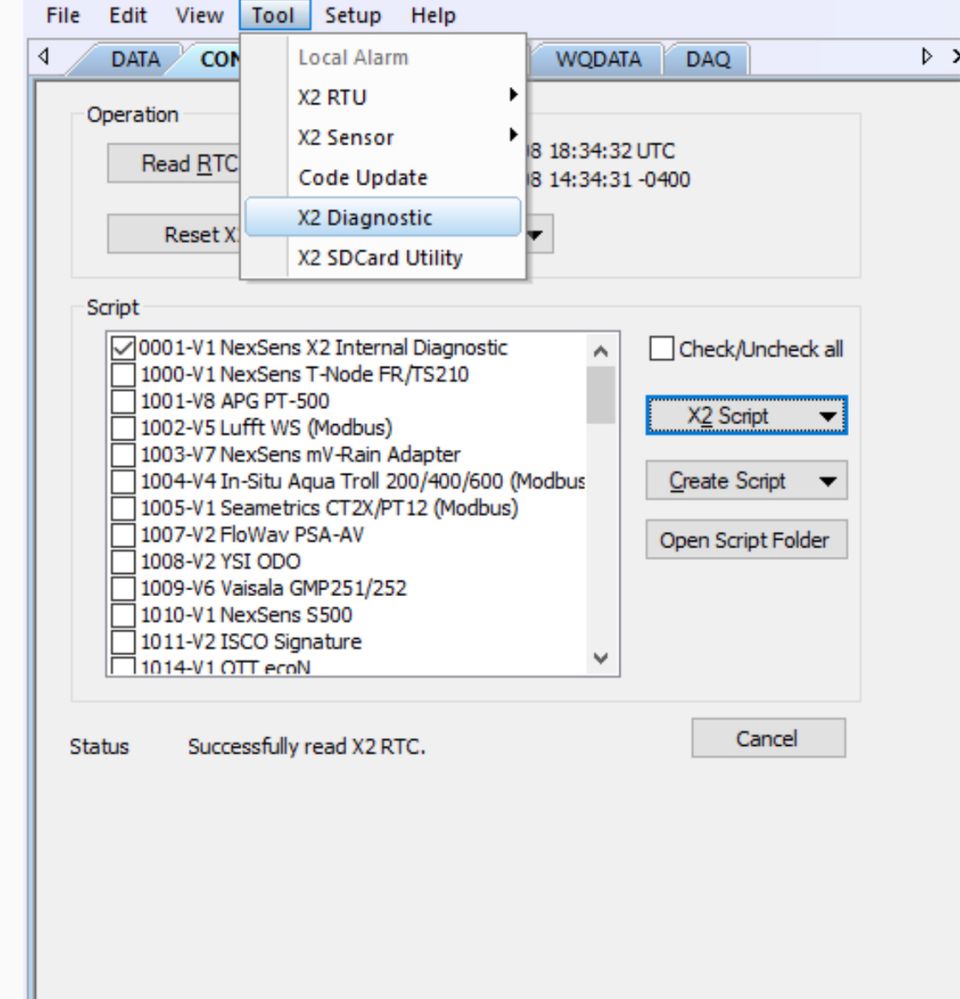Check 1010-V1 NexSens S500 script

coord(122,615)
